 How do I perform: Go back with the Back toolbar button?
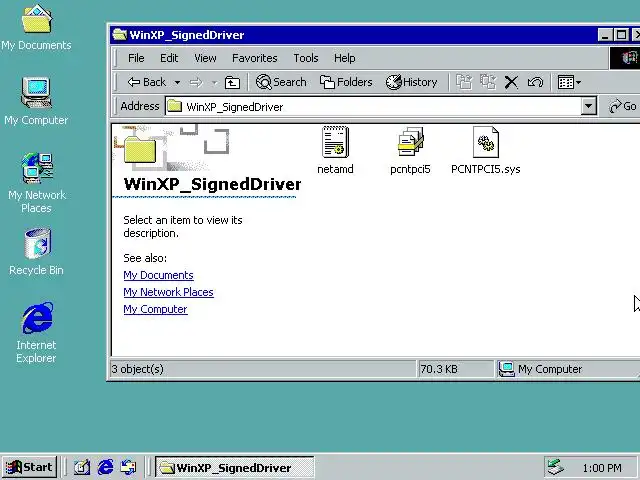click(147, 82)
